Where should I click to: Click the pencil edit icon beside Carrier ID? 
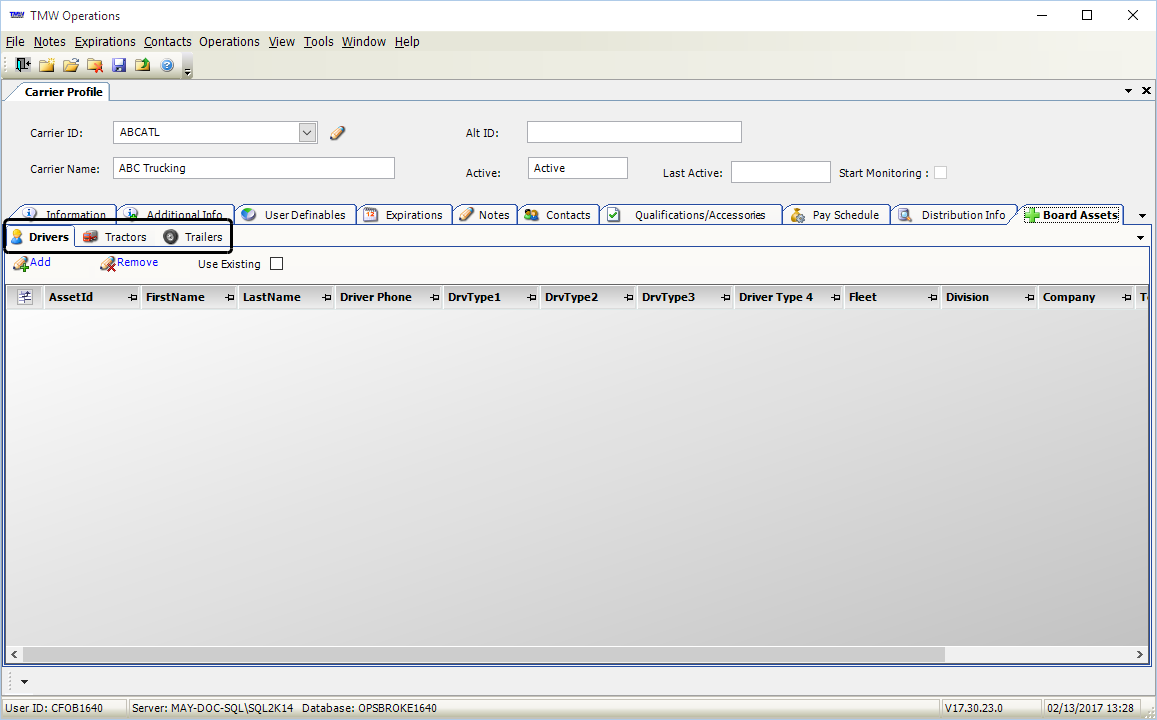(337, 133)
